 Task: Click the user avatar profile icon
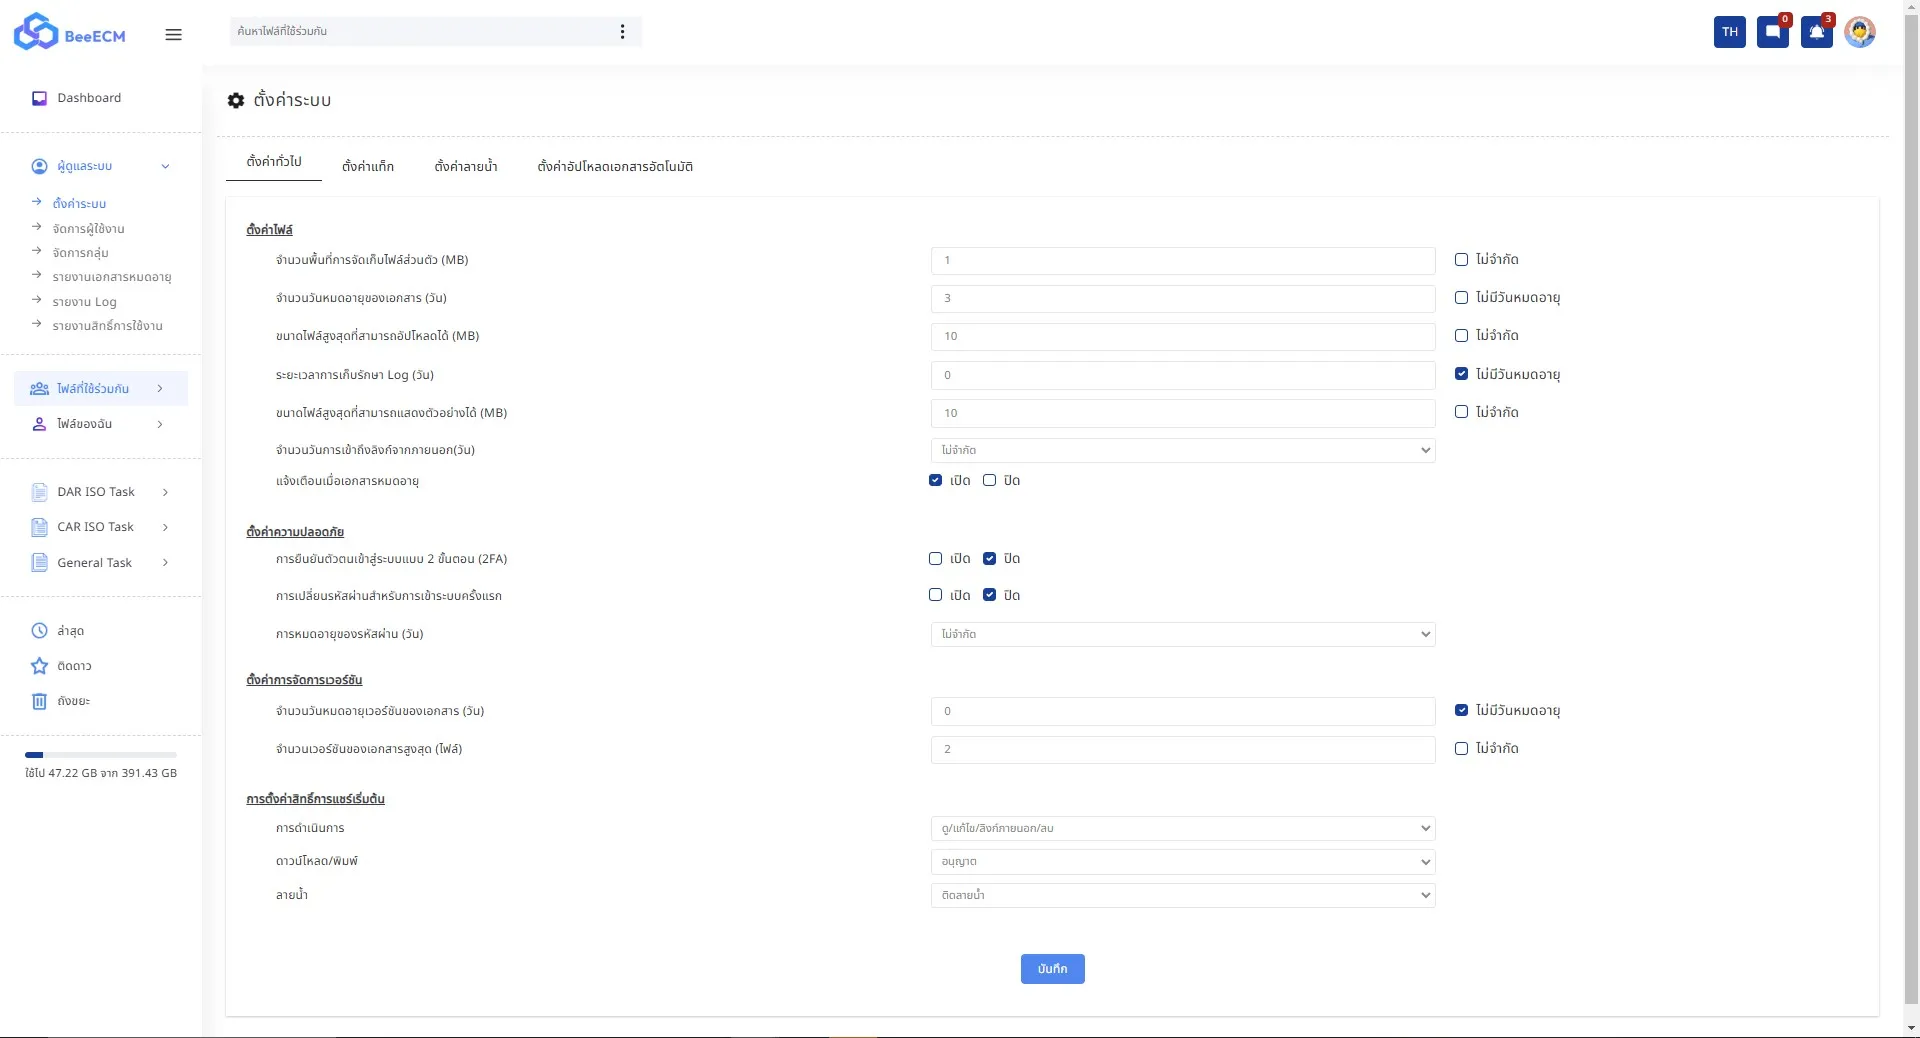(x=1859, y=32)
